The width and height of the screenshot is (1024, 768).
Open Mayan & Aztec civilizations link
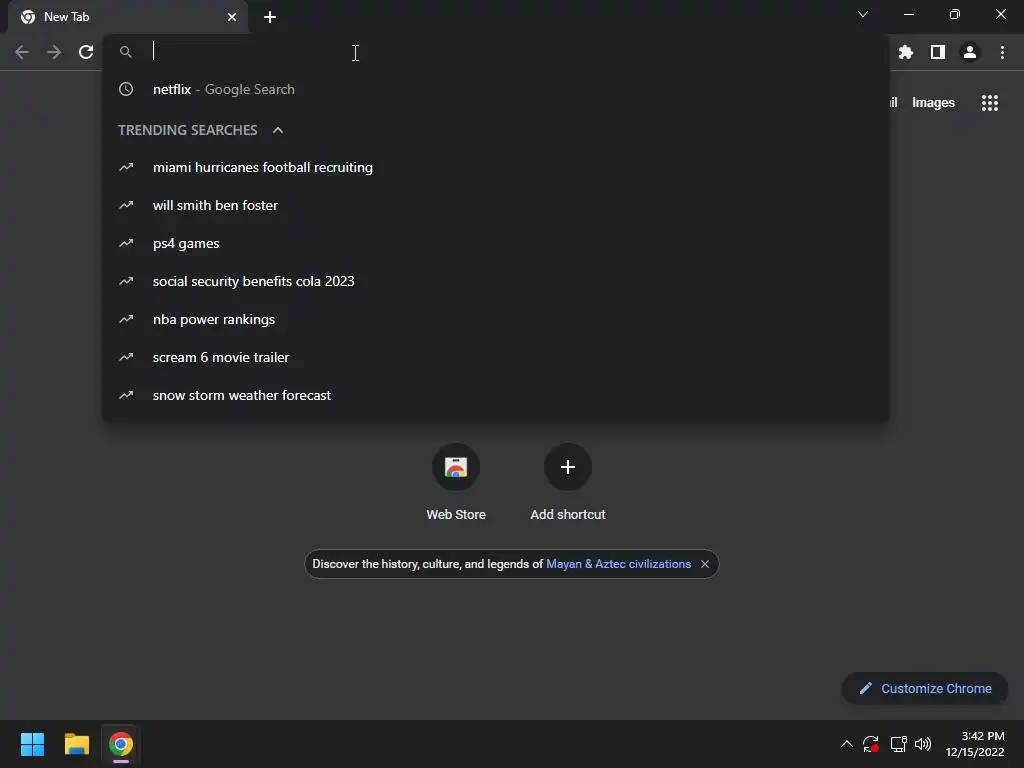point(618,564)
